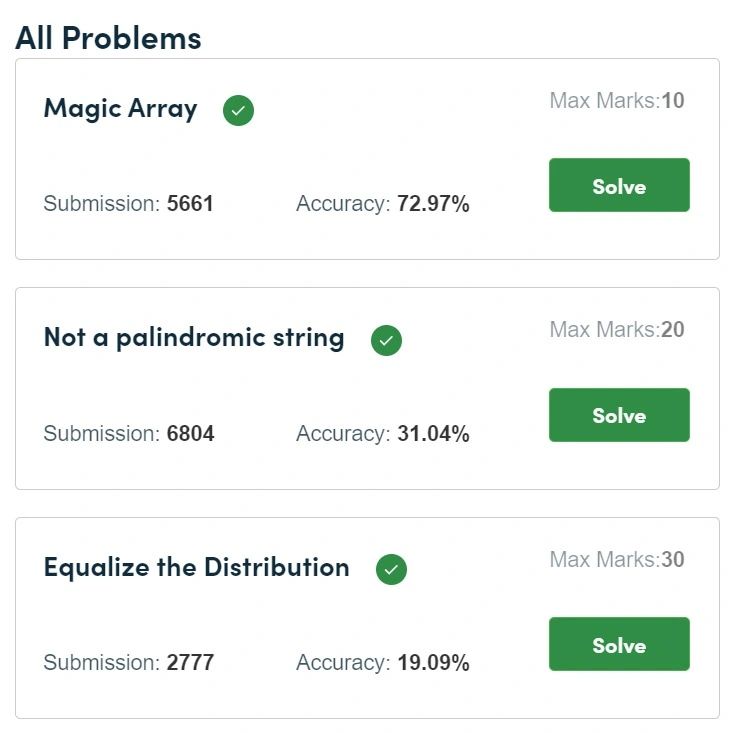The height and width of the screenshot is (733, 733).
Task: Click the green checkmark beside Magic Array
Action: coord(238,110)
